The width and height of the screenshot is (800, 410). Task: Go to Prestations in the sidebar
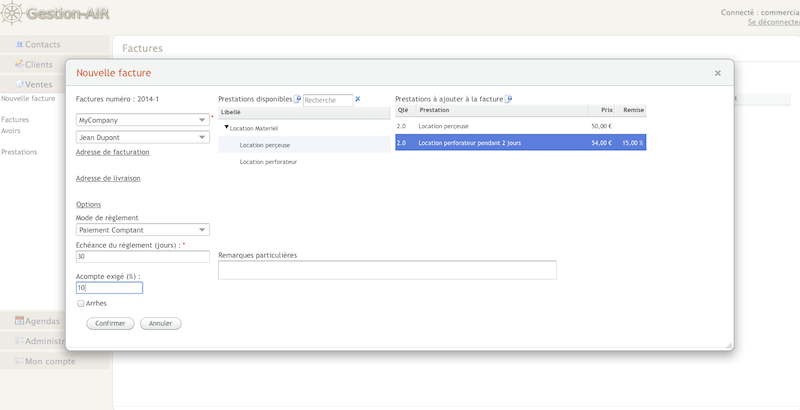click(x=19, y=152)
